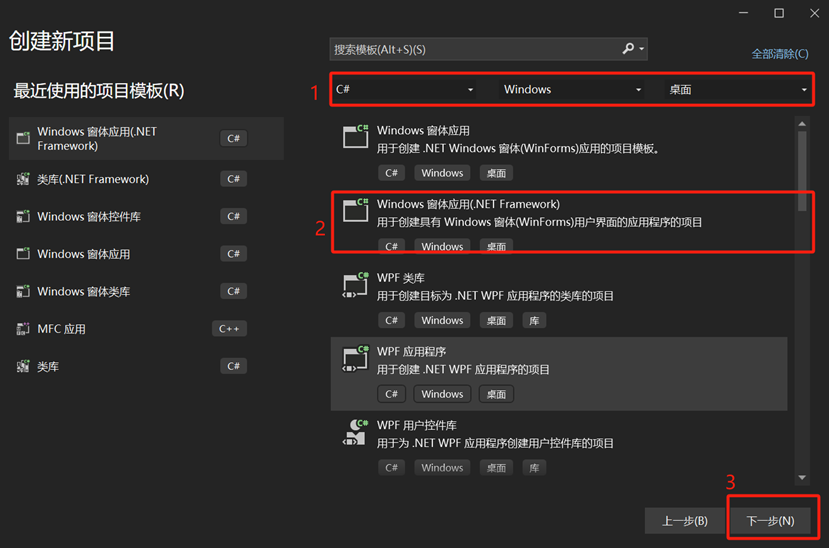The image size is (829, 548).
Task: Click the Windows 窗体应用(.NET Framework) icon in results list
Action: point(355,210)
